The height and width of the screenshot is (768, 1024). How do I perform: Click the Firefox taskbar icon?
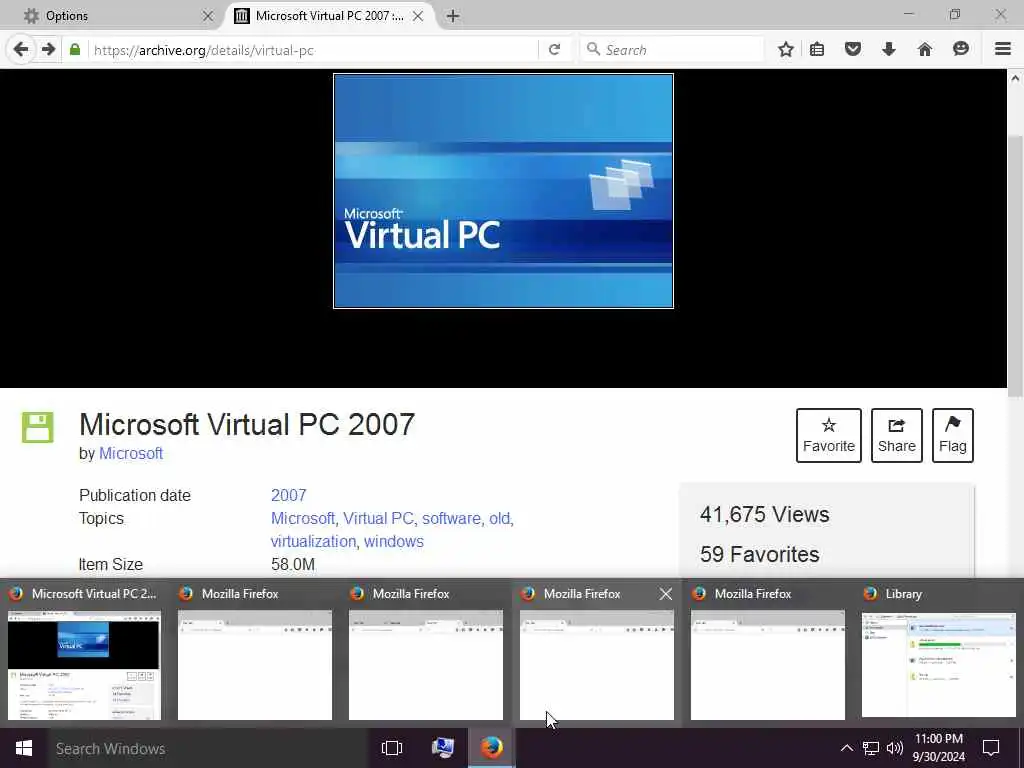click(492, 748)
